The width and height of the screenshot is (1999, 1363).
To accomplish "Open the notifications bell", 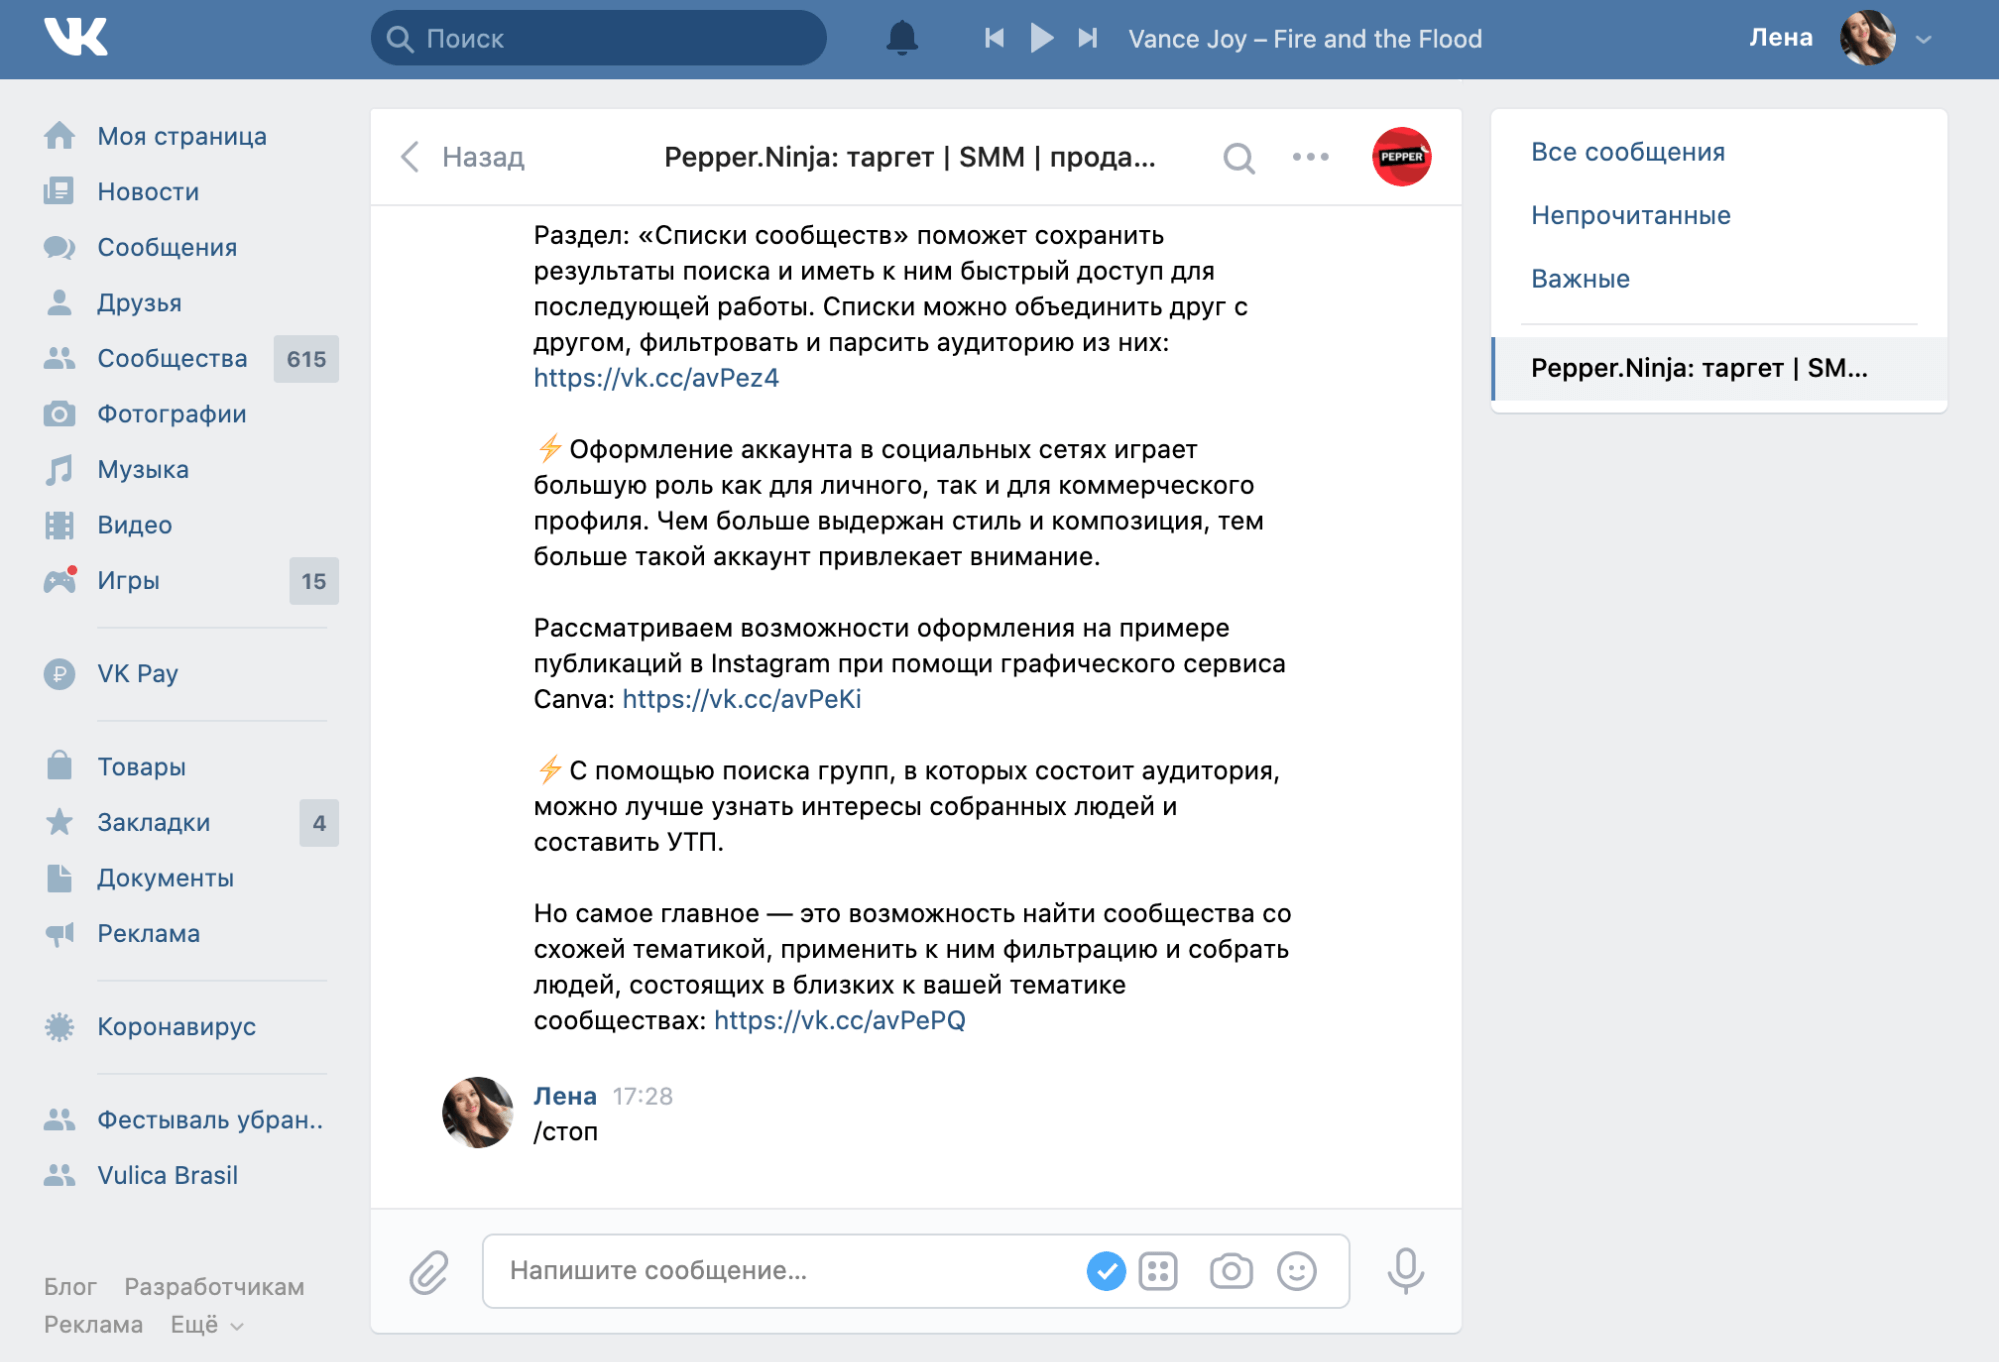I will point(901,38).
